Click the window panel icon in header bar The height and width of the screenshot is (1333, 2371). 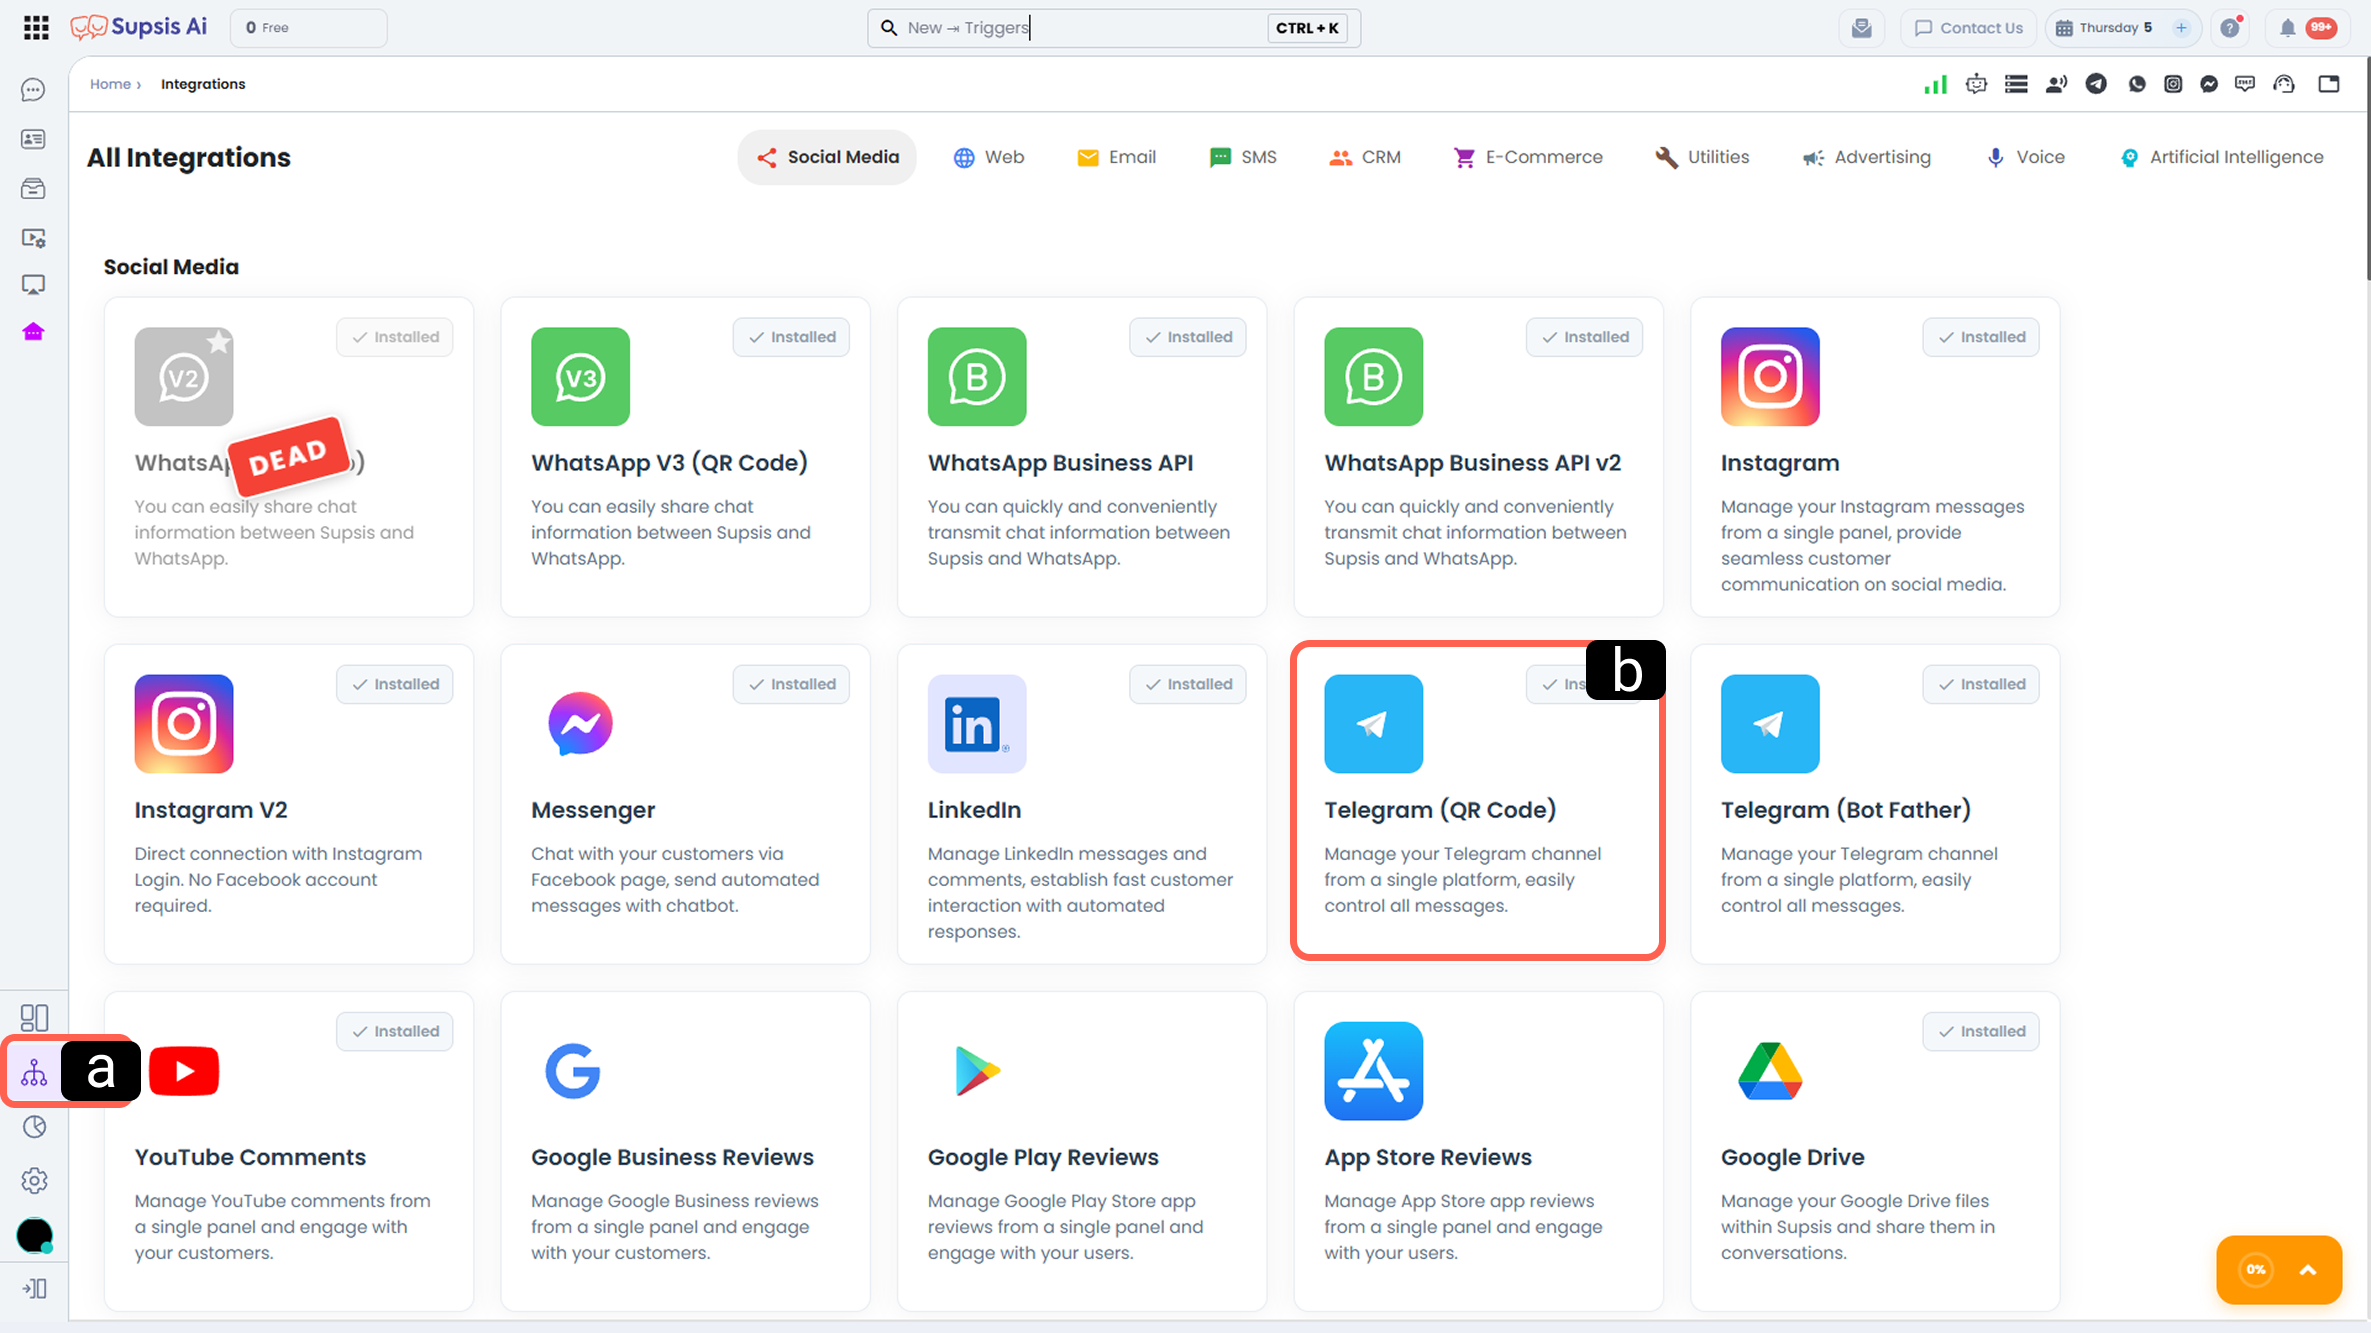tap(2329, 84)
